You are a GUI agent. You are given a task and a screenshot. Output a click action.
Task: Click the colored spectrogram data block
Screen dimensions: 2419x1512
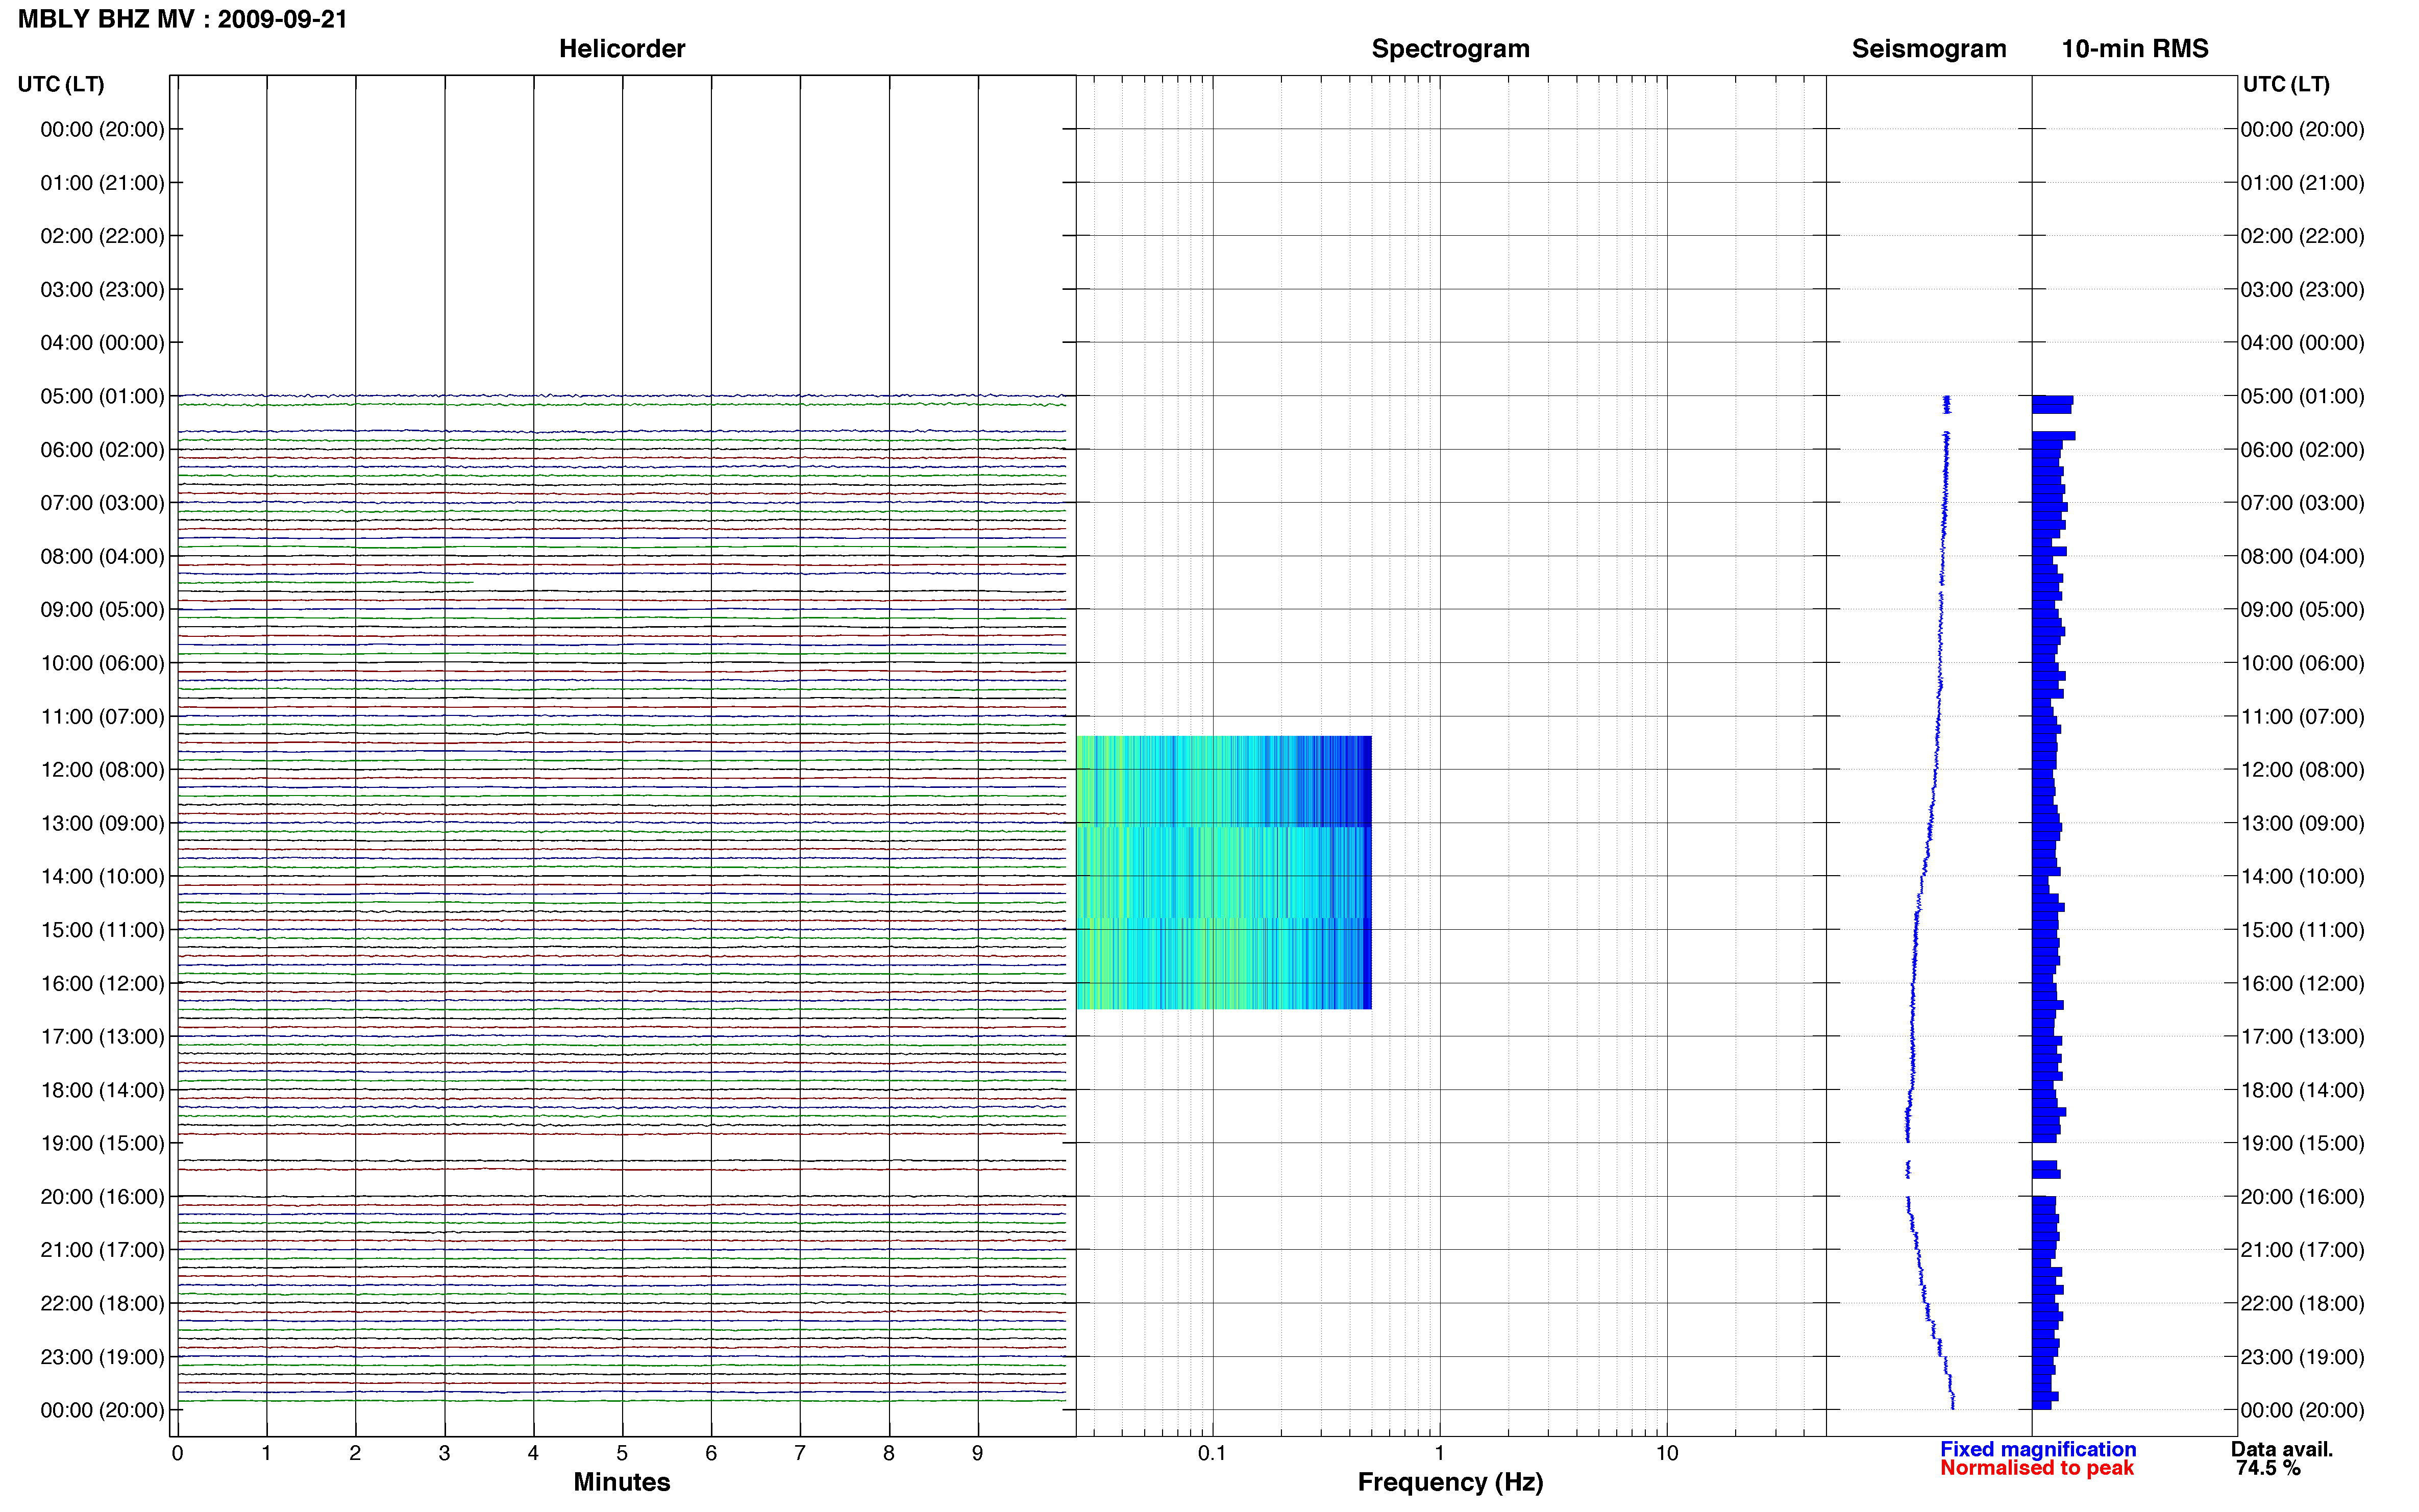tap(1224, 872)
